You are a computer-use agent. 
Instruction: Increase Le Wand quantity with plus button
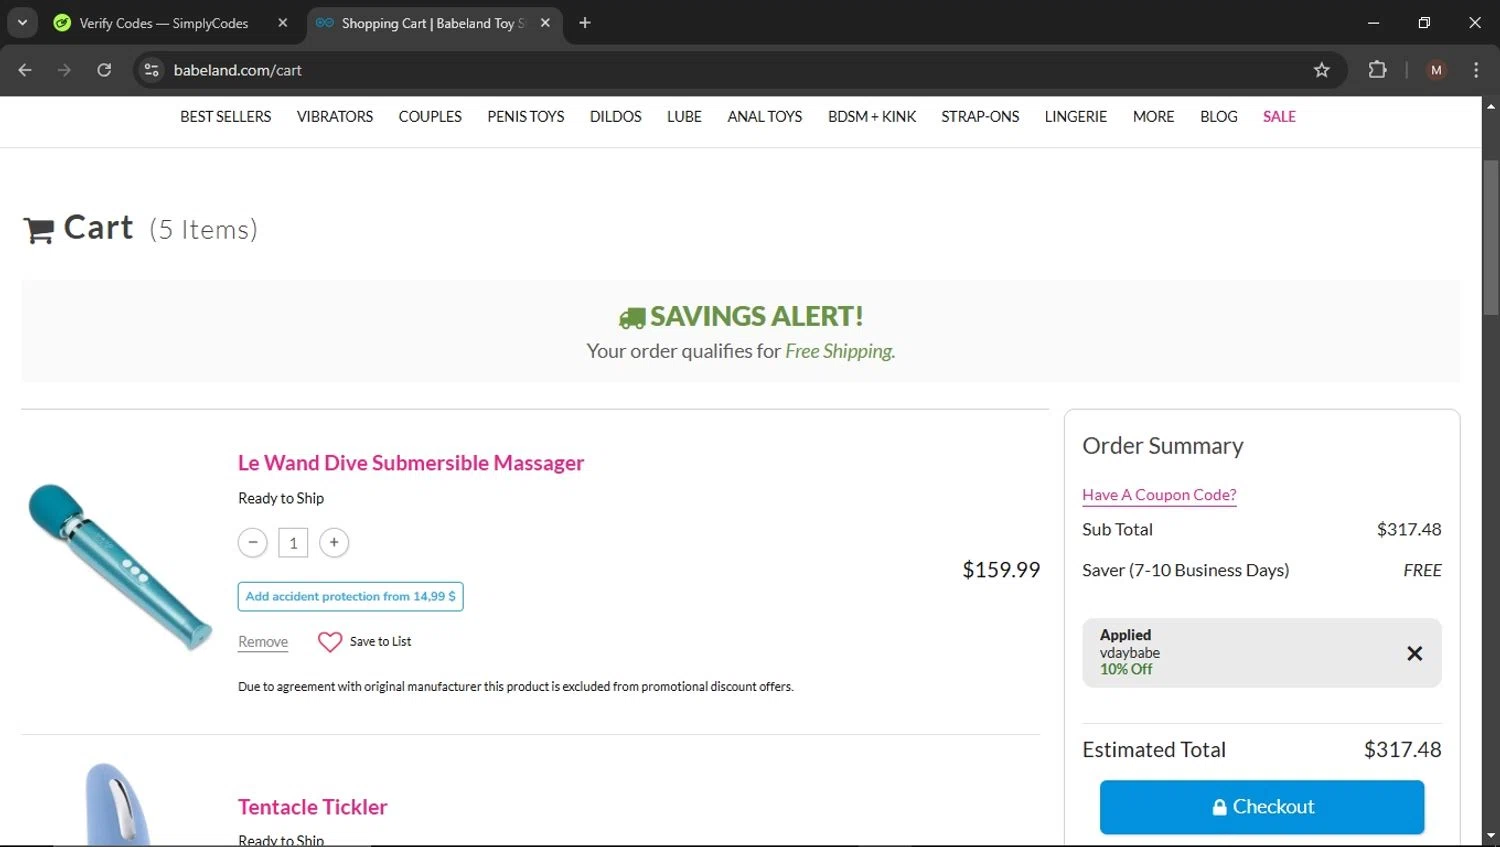coord(334,542)
